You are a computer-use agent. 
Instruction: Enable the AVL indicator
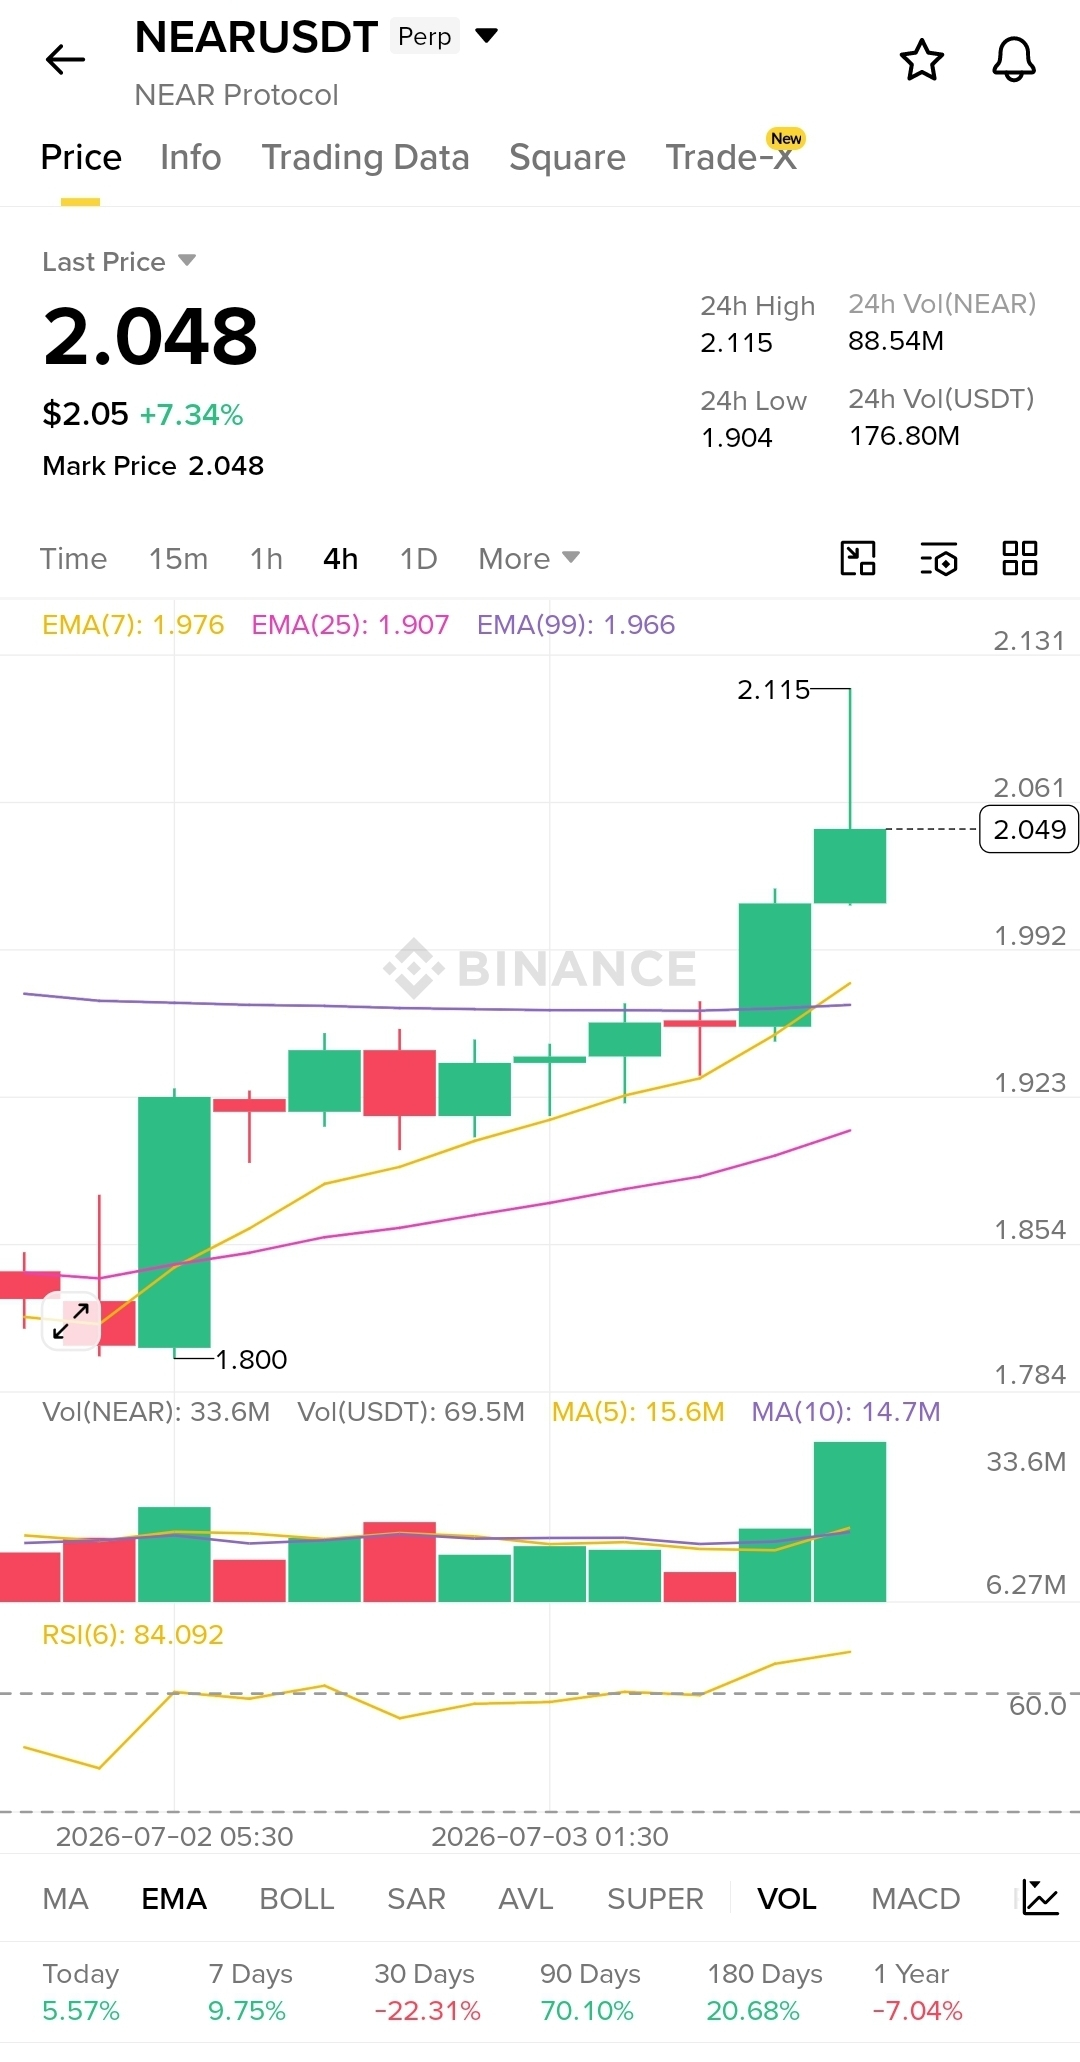pyautogui.click(x=526, y=1899)
